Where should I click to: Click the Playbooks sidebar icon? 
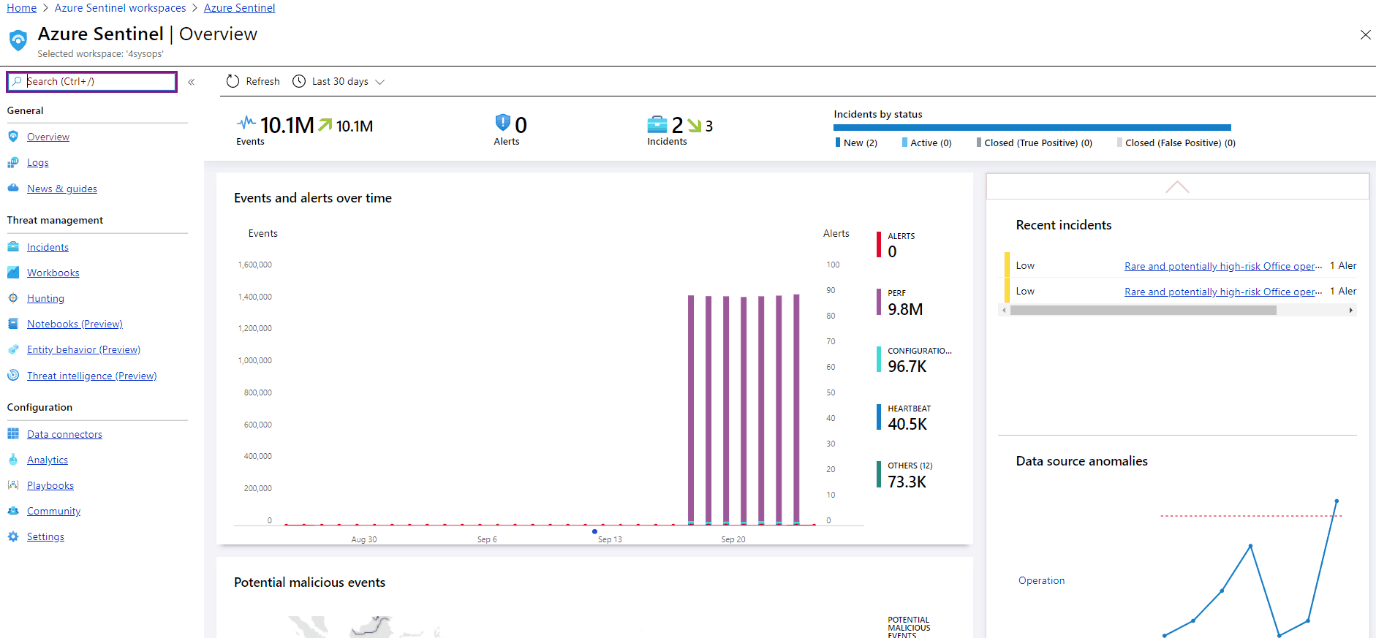click(x=13, y=485)
